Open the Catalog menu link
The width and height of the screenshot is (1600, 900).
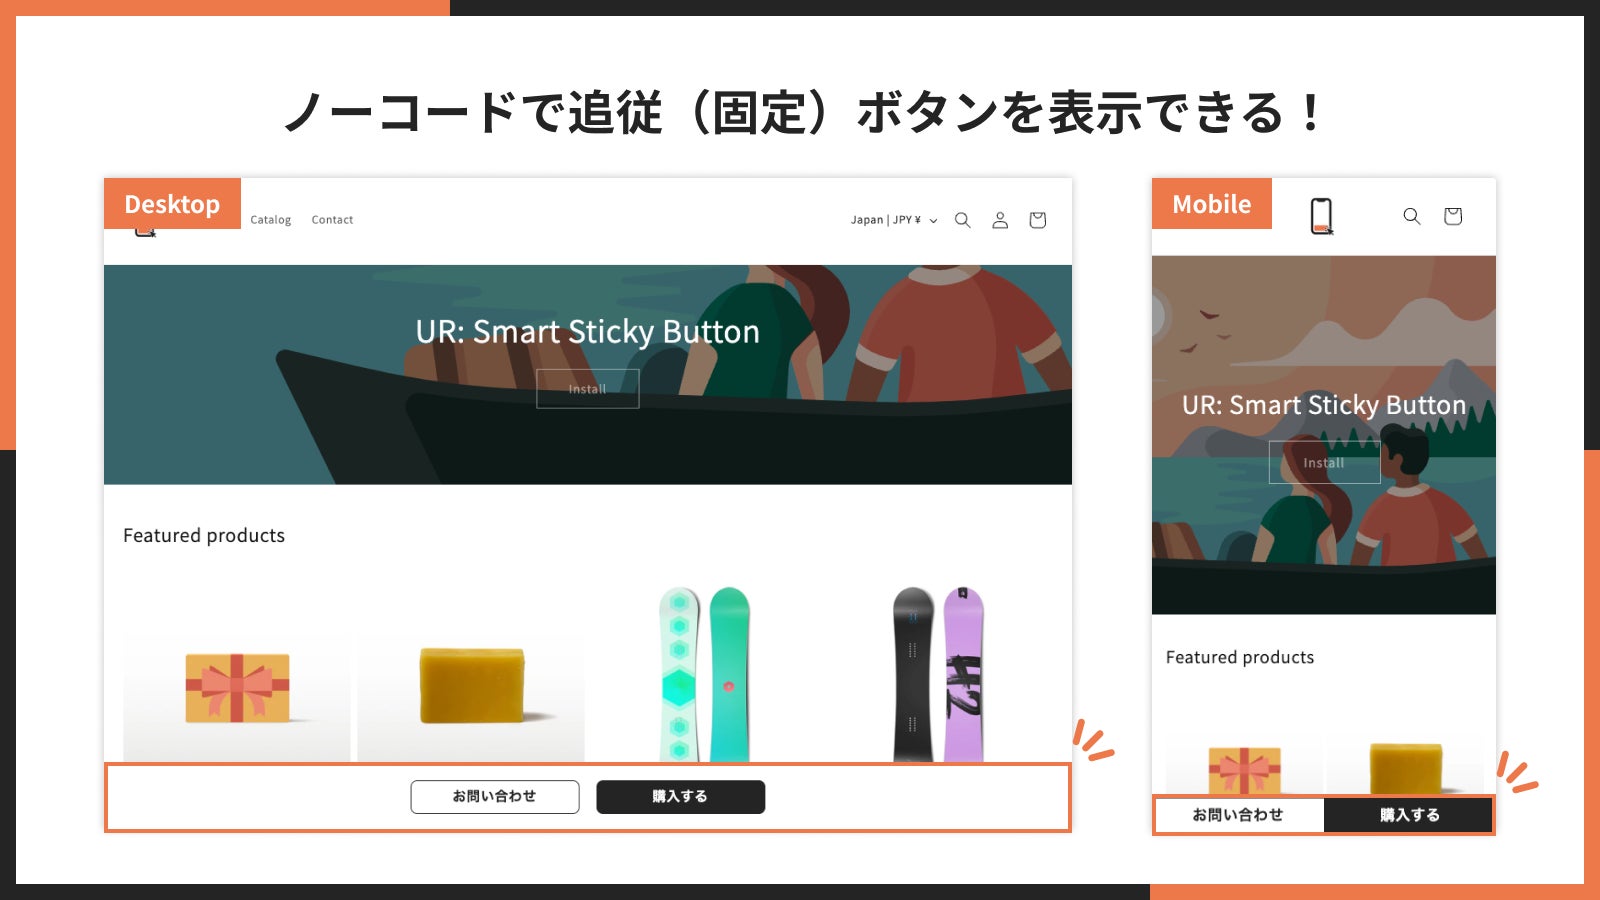pos(271,220)
